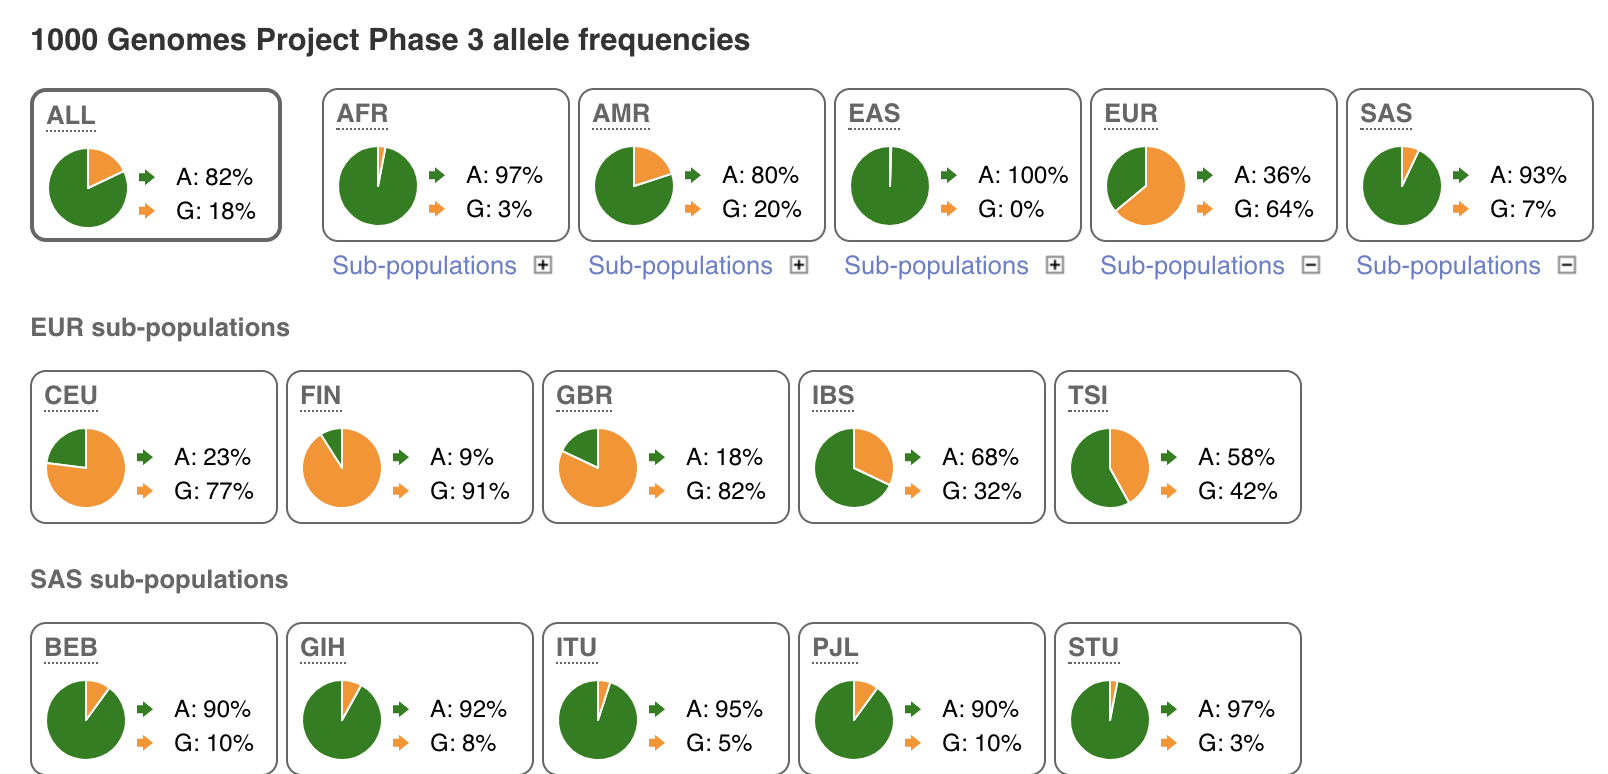Click the FIN sub-population pie chart
This screenshot has width=1608, height=774.
click(342, 468)
